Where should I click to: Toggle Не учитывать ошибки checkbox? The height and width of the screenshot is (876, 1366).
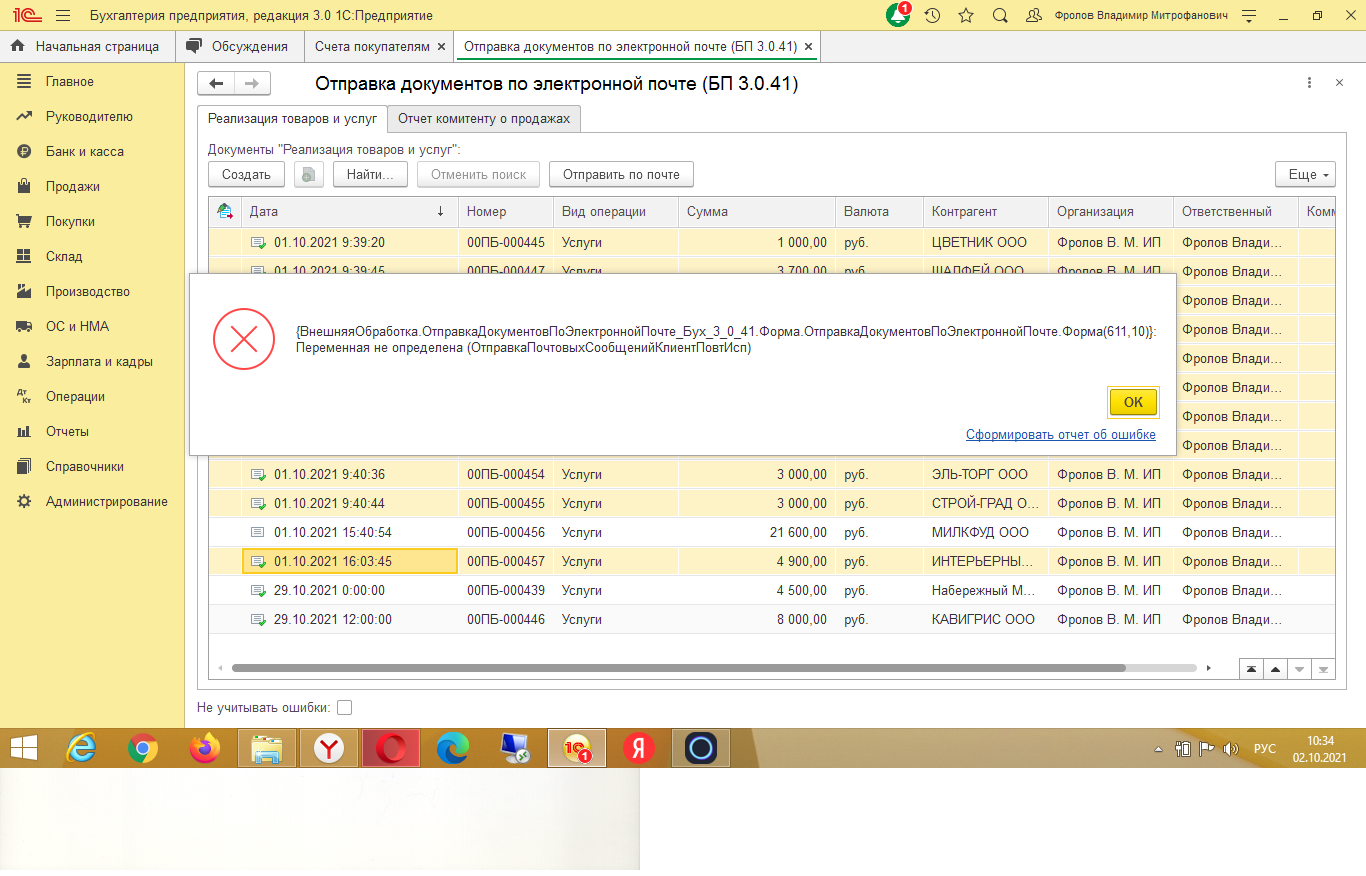(345, 708)
